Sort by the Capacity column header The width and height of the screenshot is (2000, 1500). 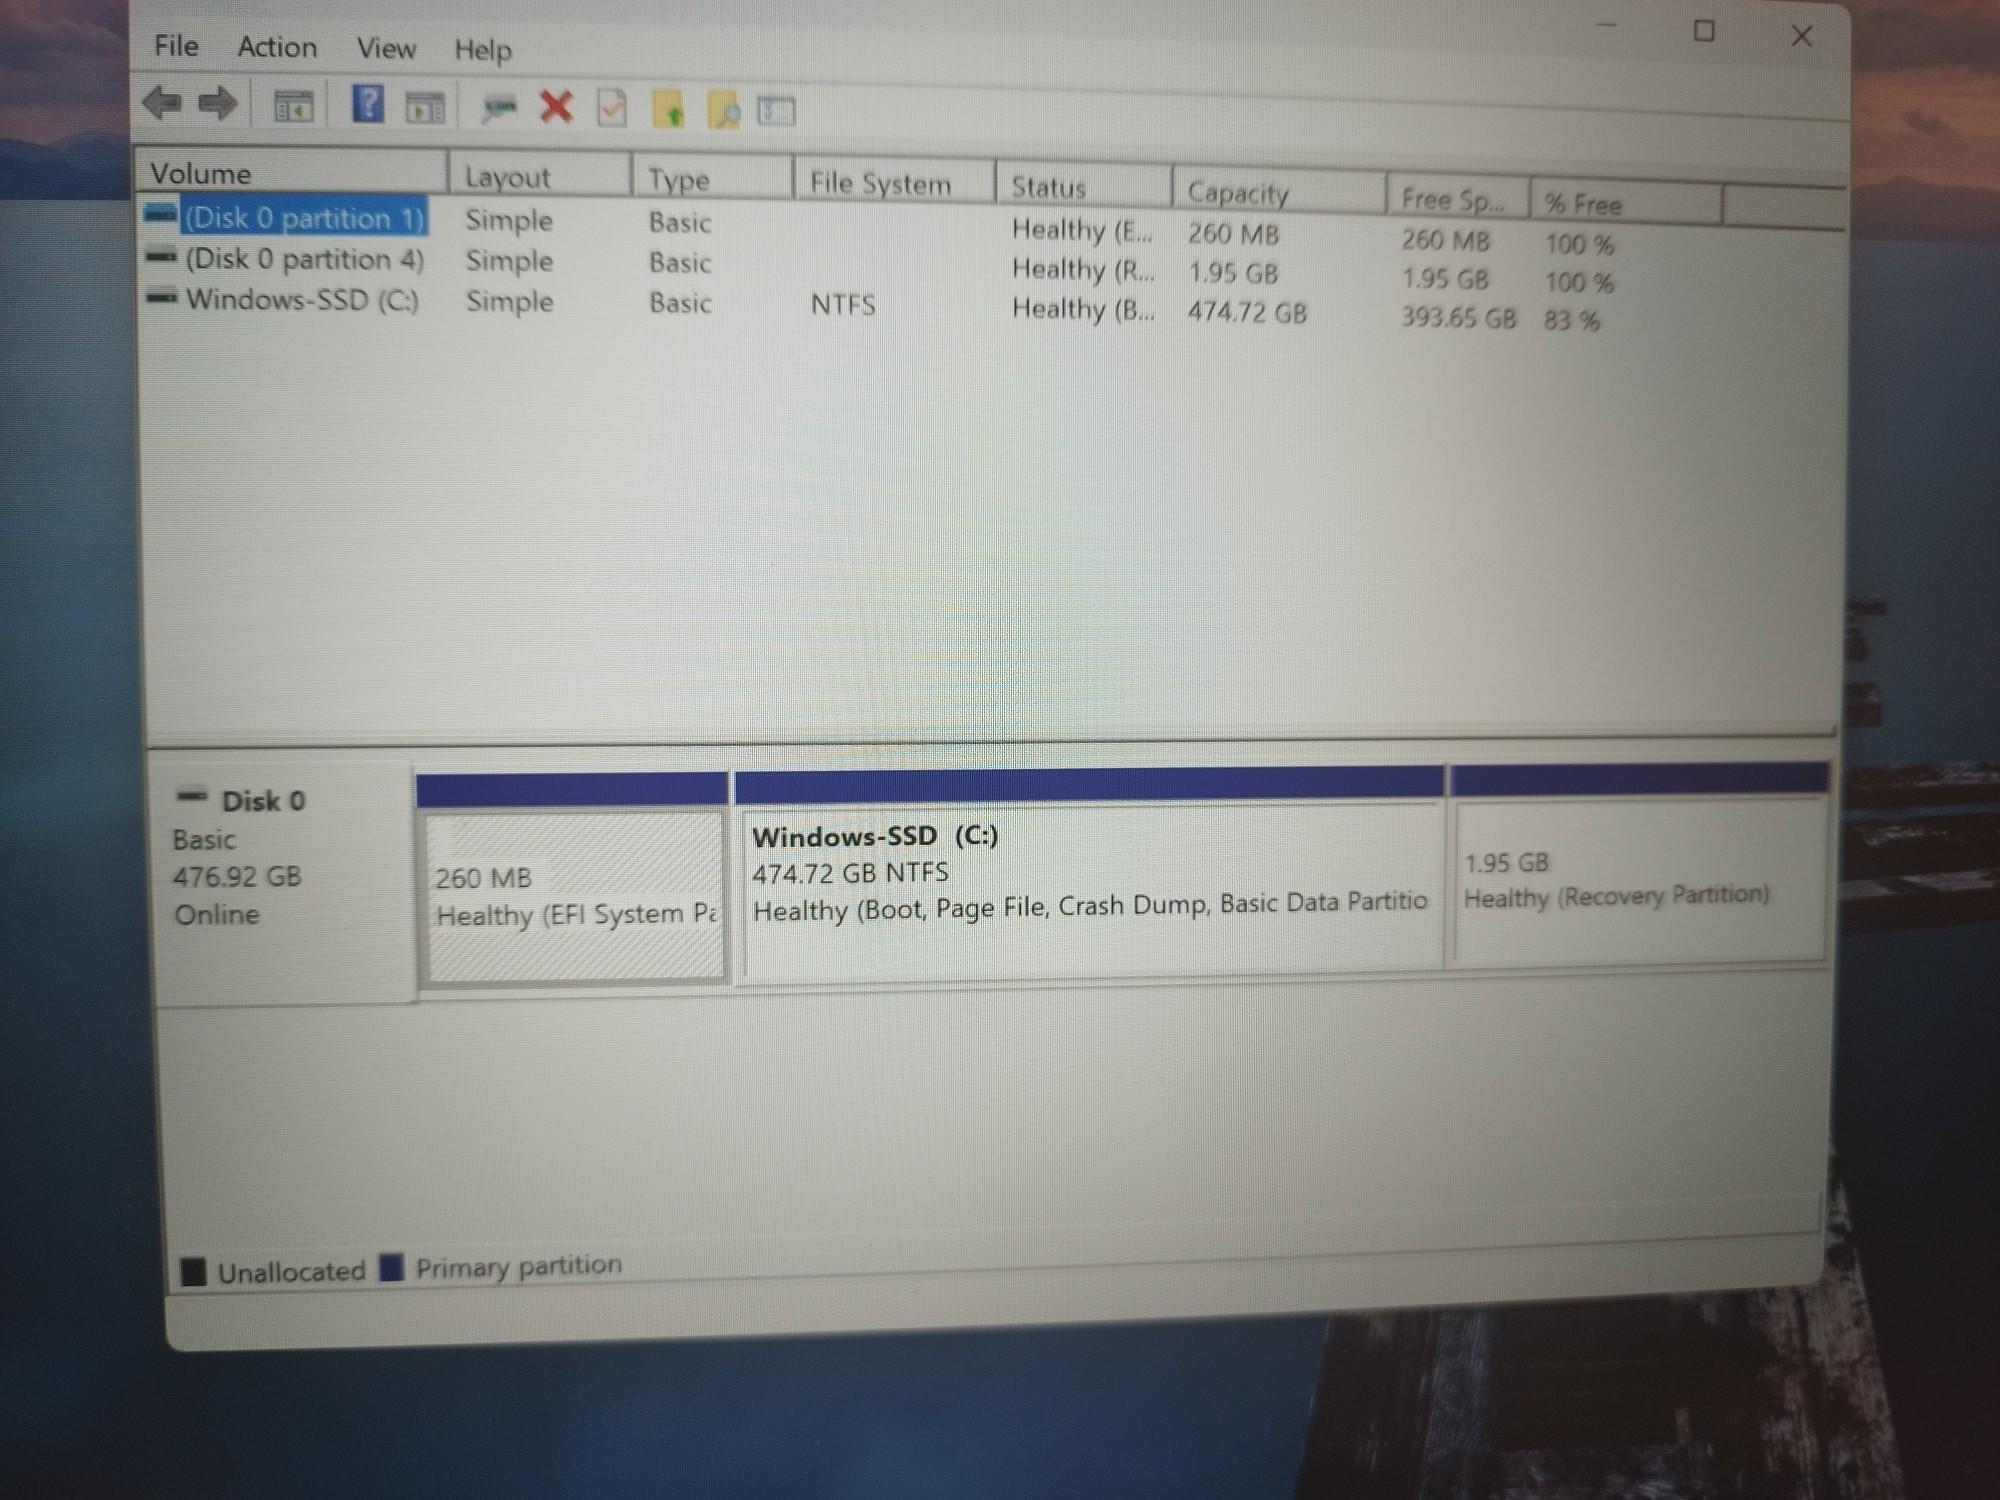coord(1279,192)
